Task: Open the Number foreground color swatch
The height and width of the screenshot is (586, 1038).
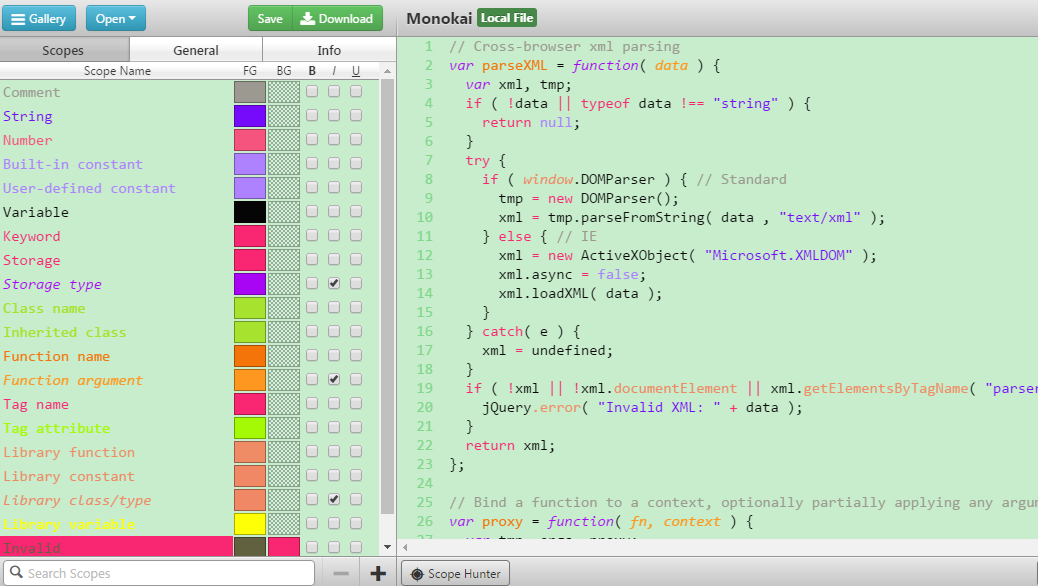Action: coord(250,140)
